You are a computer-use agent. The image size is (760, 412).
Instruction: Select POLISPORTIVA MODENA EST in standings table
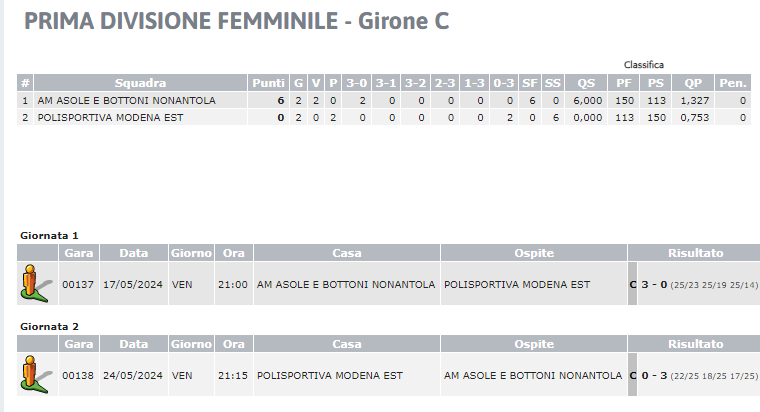click(111, 117)
